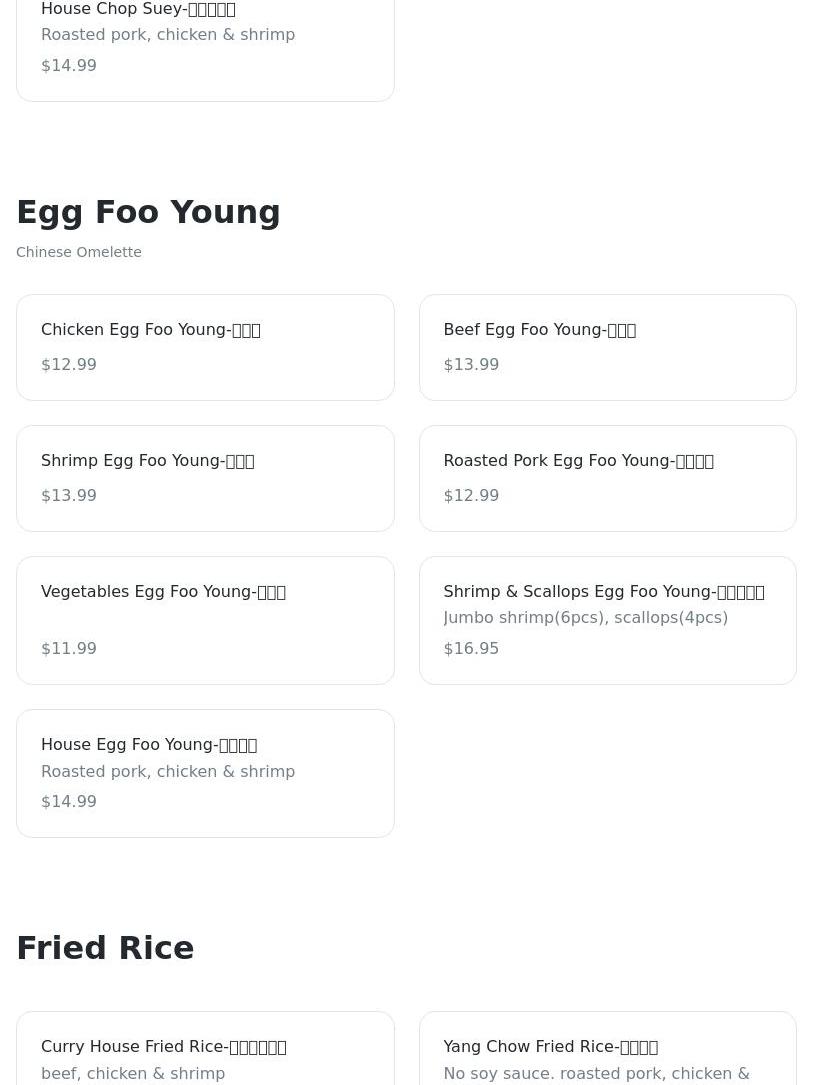Viewport: 813px width, 1085px height.
Task: Open the Chicken Egg Foo Young item
Action: coord(205,346)
